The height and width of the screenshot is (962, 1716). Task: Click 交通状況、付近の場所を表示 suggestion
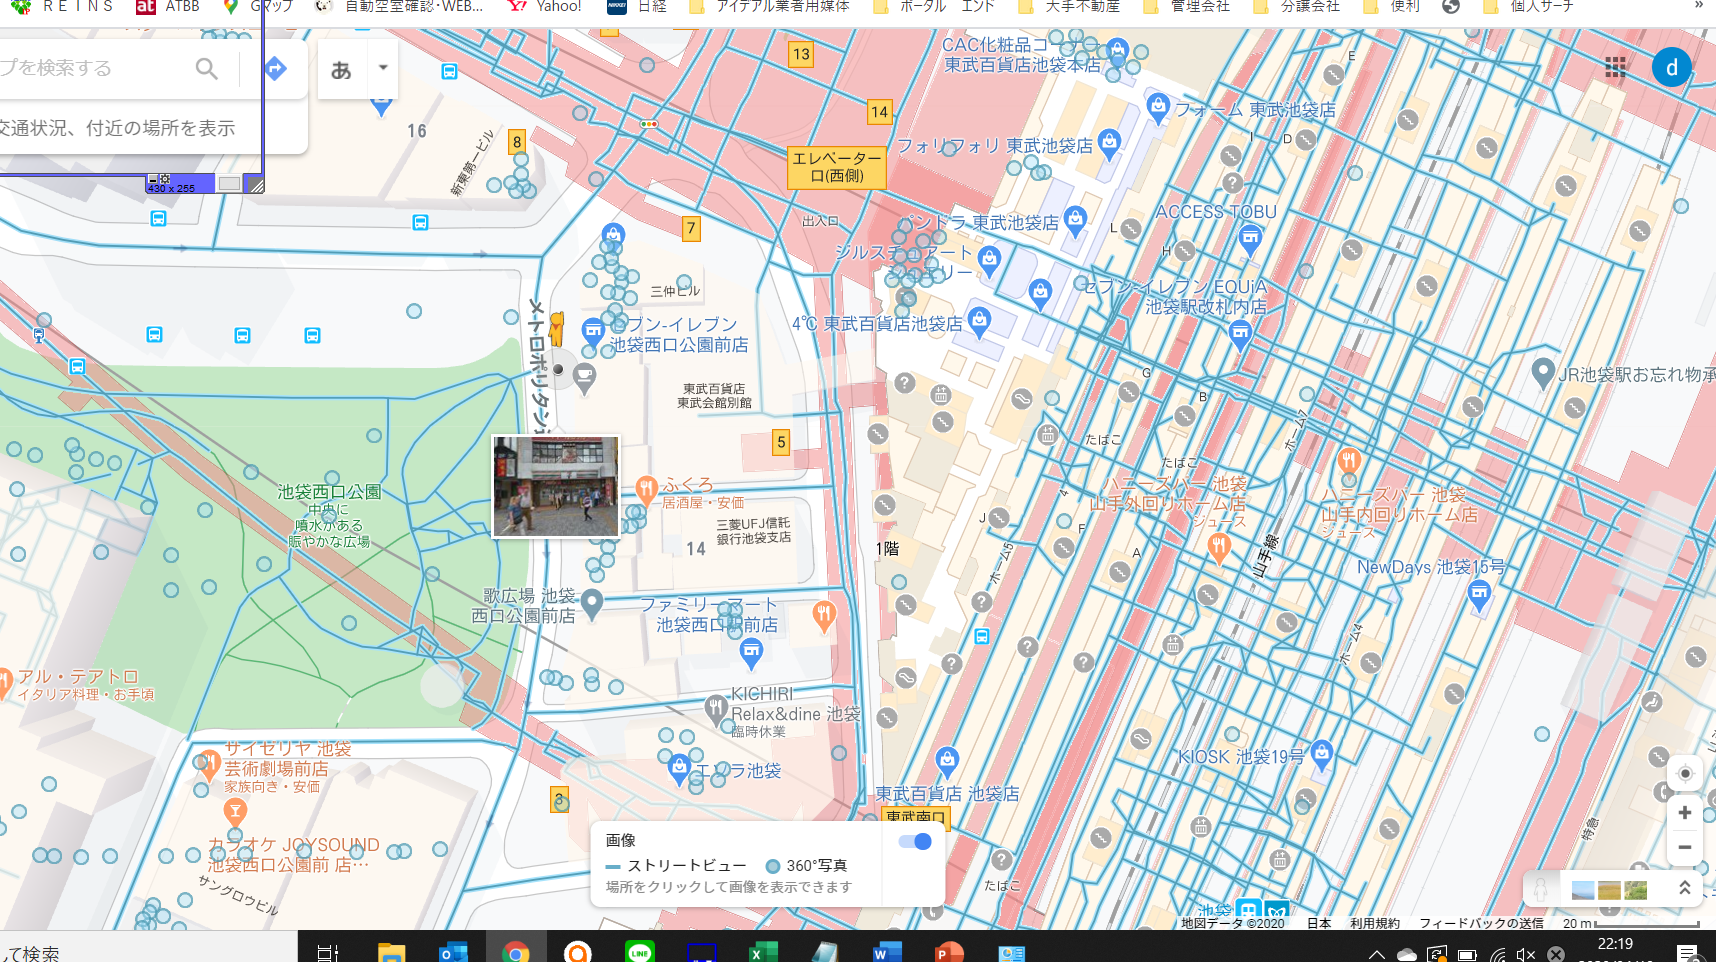(x=118, y=128)
